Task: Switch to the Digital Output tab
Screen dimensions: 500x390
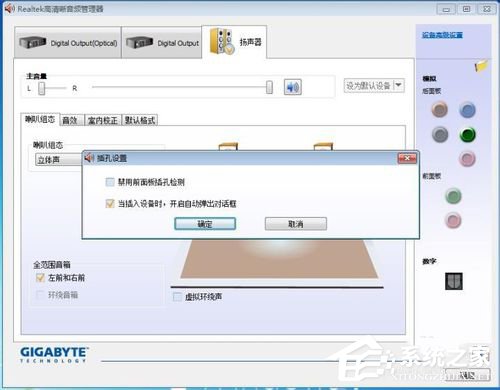Action: [x=162, y=43]
